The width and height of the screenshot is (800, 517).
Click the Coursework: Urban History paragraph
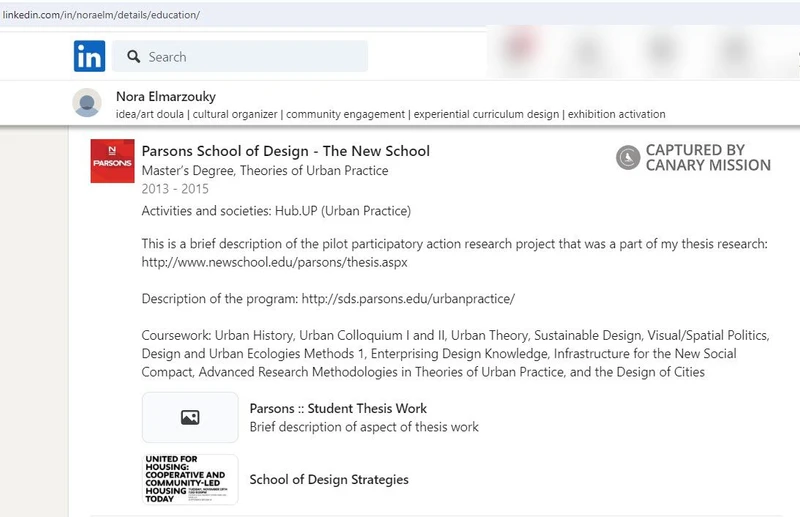[455, 354]
